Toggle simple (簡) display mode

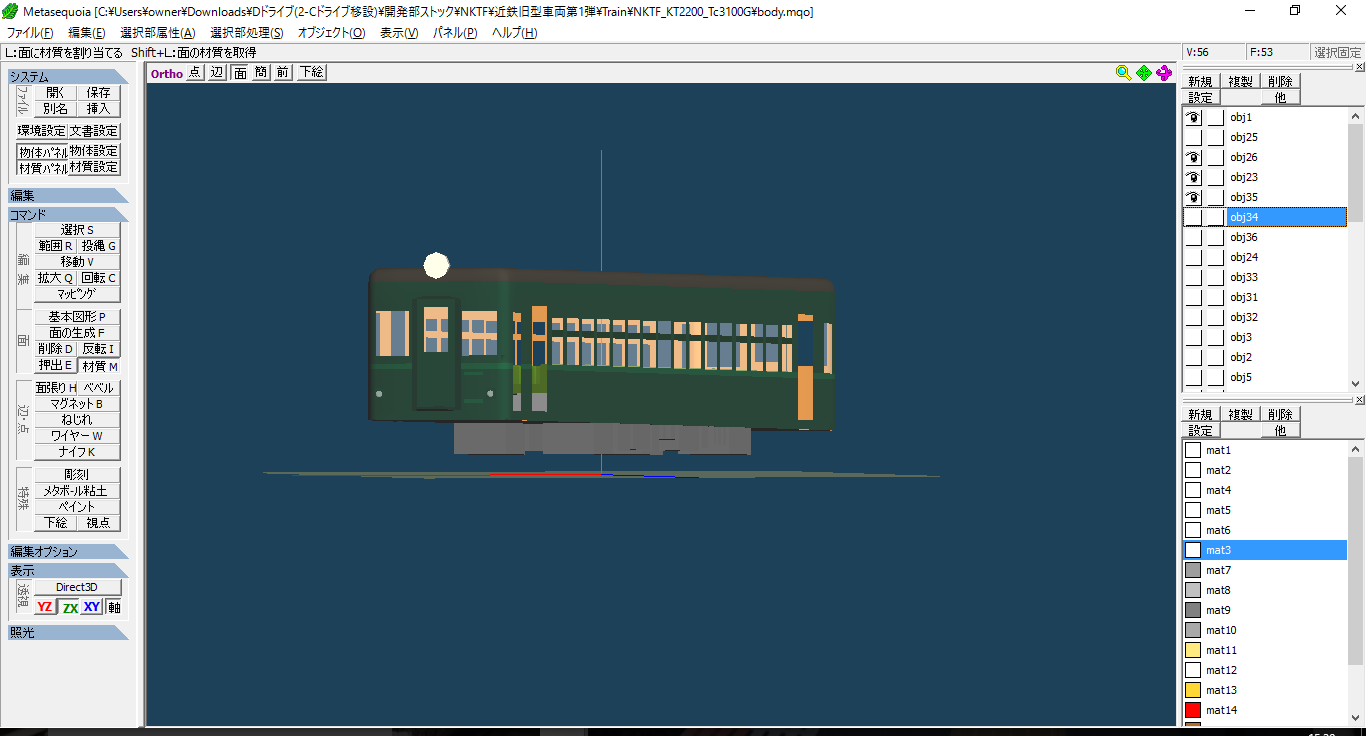[x=261, y=72]
